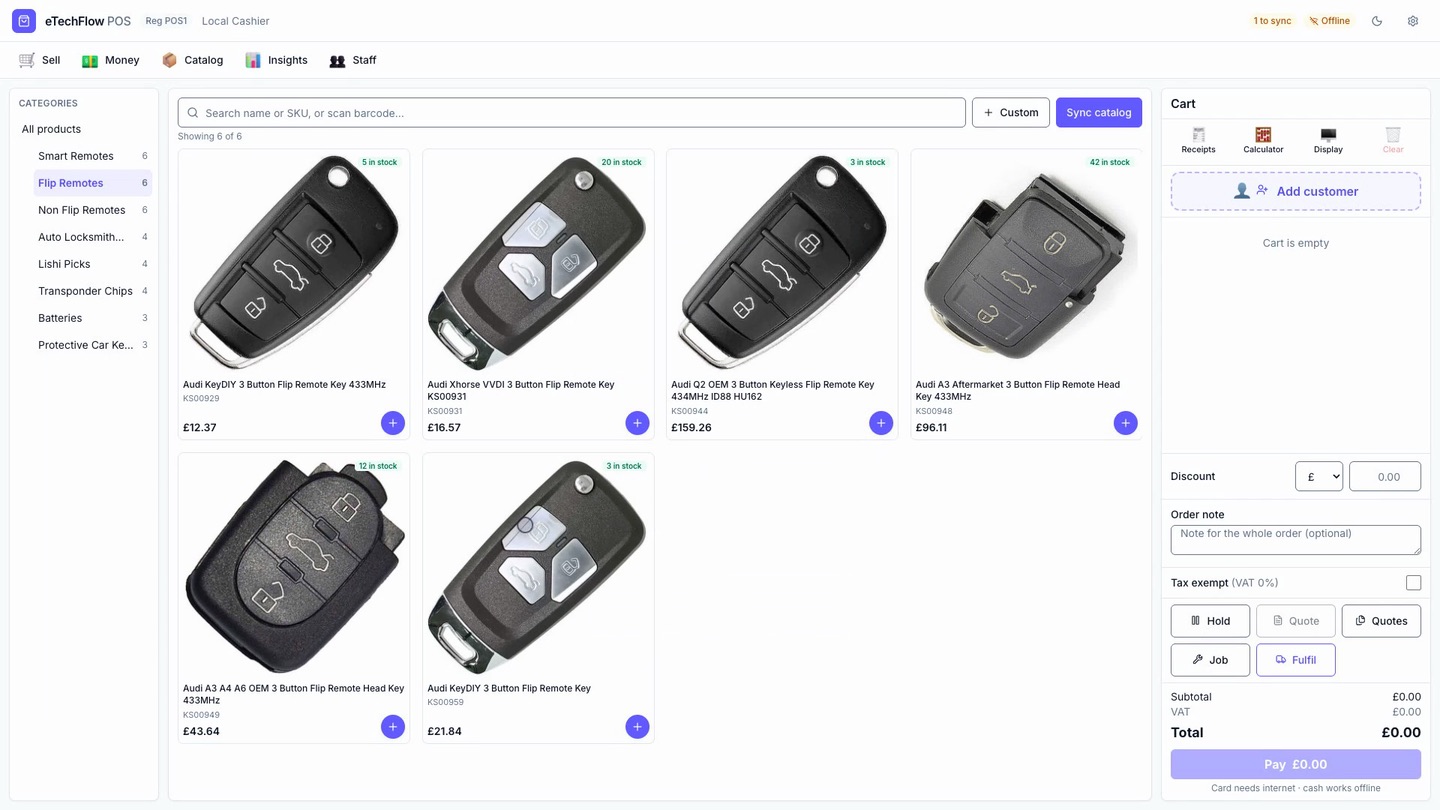Viewport: 1440px width, 810px height.
Task: Click Audi A3 A4 A6 OEM image
Action: [x=294, y=567]
